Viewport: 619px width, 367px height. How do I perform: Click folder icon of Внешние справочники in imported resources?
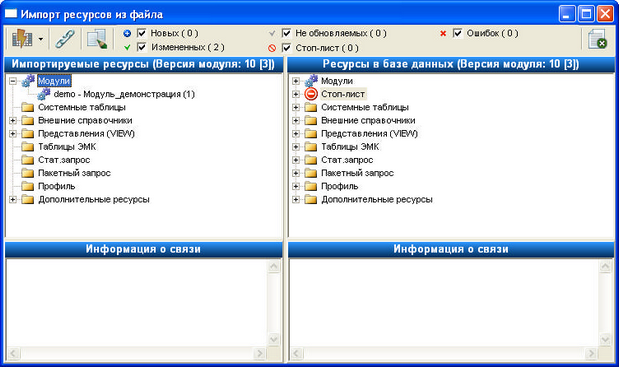click(x=28, y=120)
